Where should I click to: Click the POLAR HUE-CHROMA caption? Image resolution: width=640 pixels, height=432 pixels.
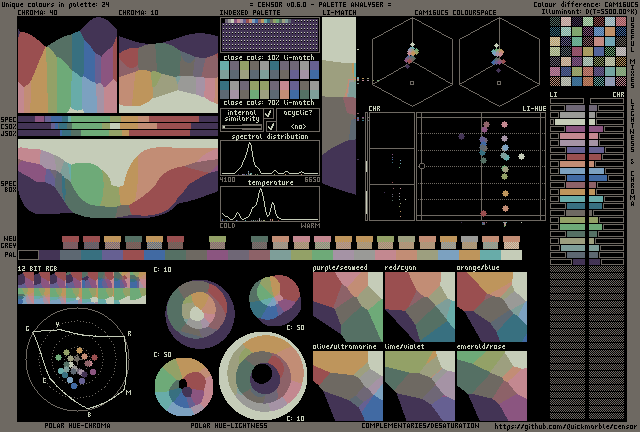(x=78, y=425)
